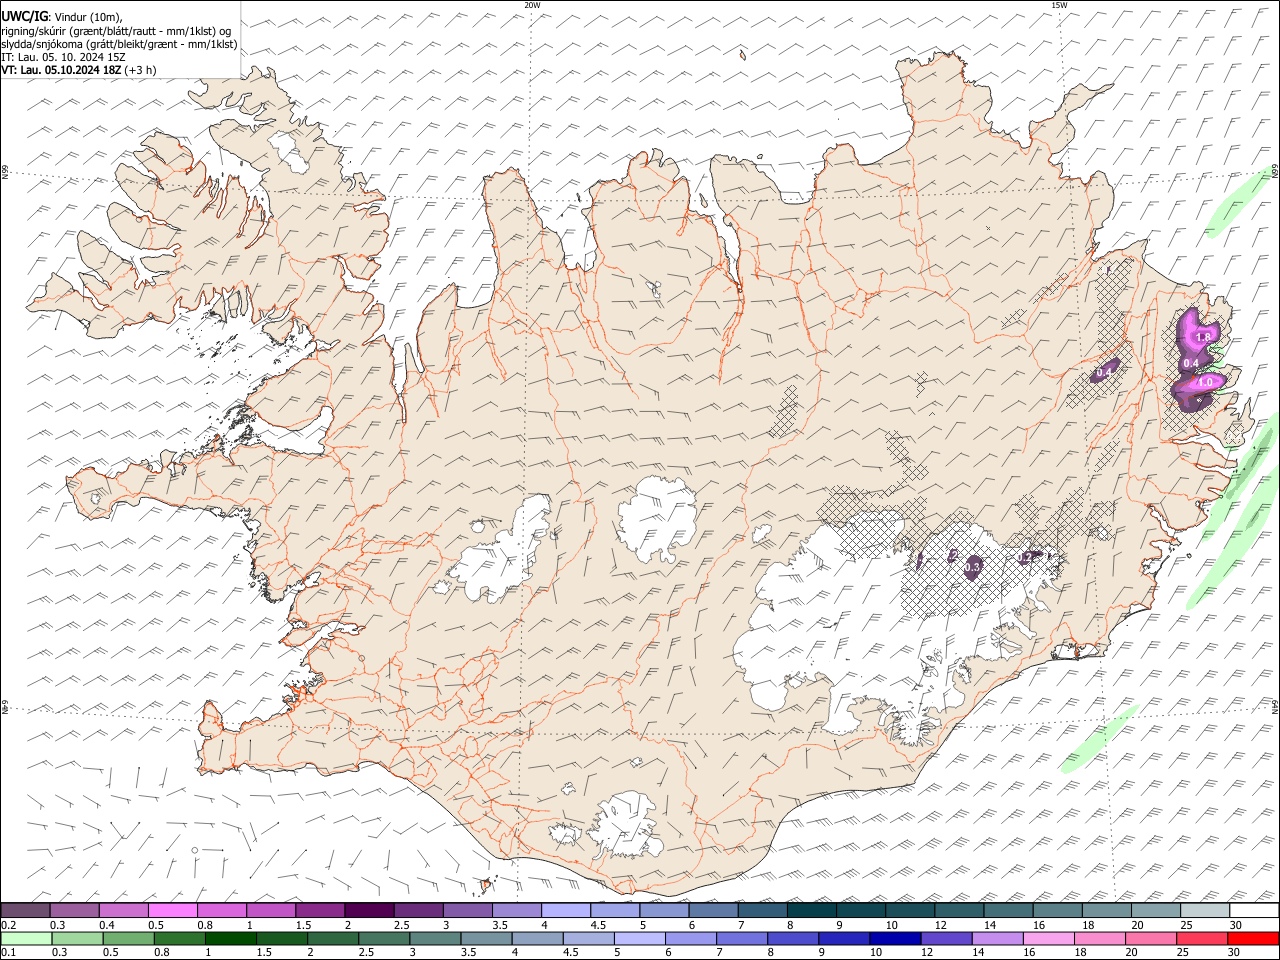Click the '0.3' precipitation value on the glacier
The width and height of the screenshot is (1280, 960).
pos(972,568)
